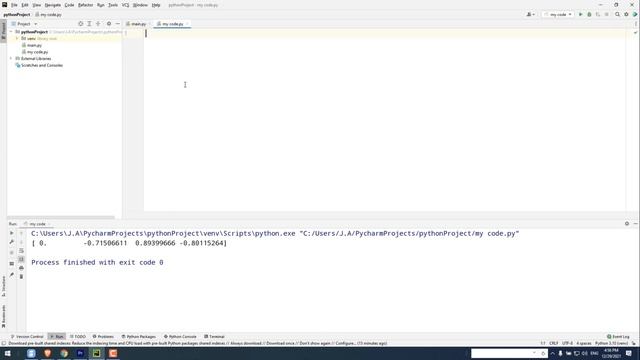The image size is (640, 360).
Task: Open IDE settings gear in top-right toolbar
Action: pos(626,14)
